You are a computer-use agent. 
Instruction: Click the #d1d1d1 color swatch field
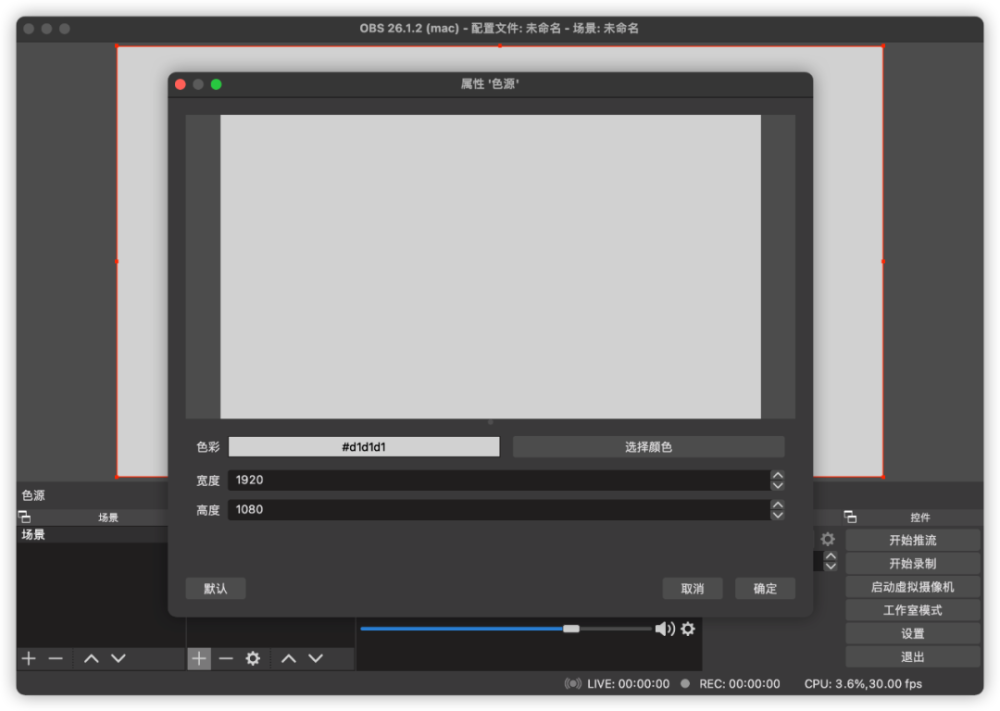pos(364,447)
